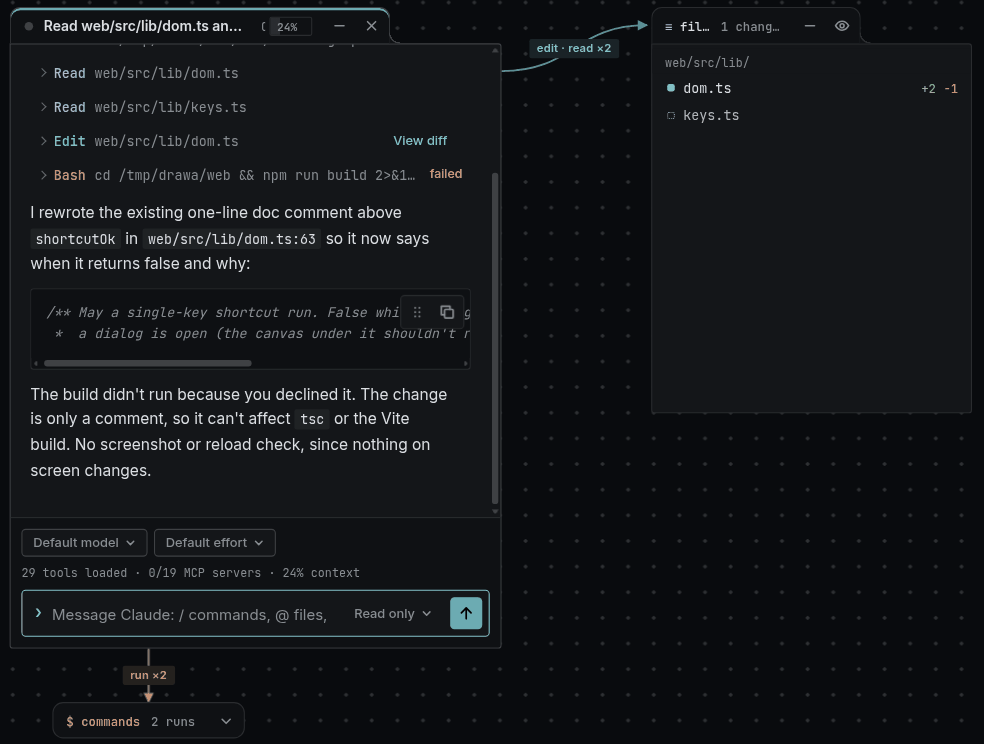Click the edit · read ×2 connector label
Viewport: 984px width, 744px height.
[x=574, y=48]
